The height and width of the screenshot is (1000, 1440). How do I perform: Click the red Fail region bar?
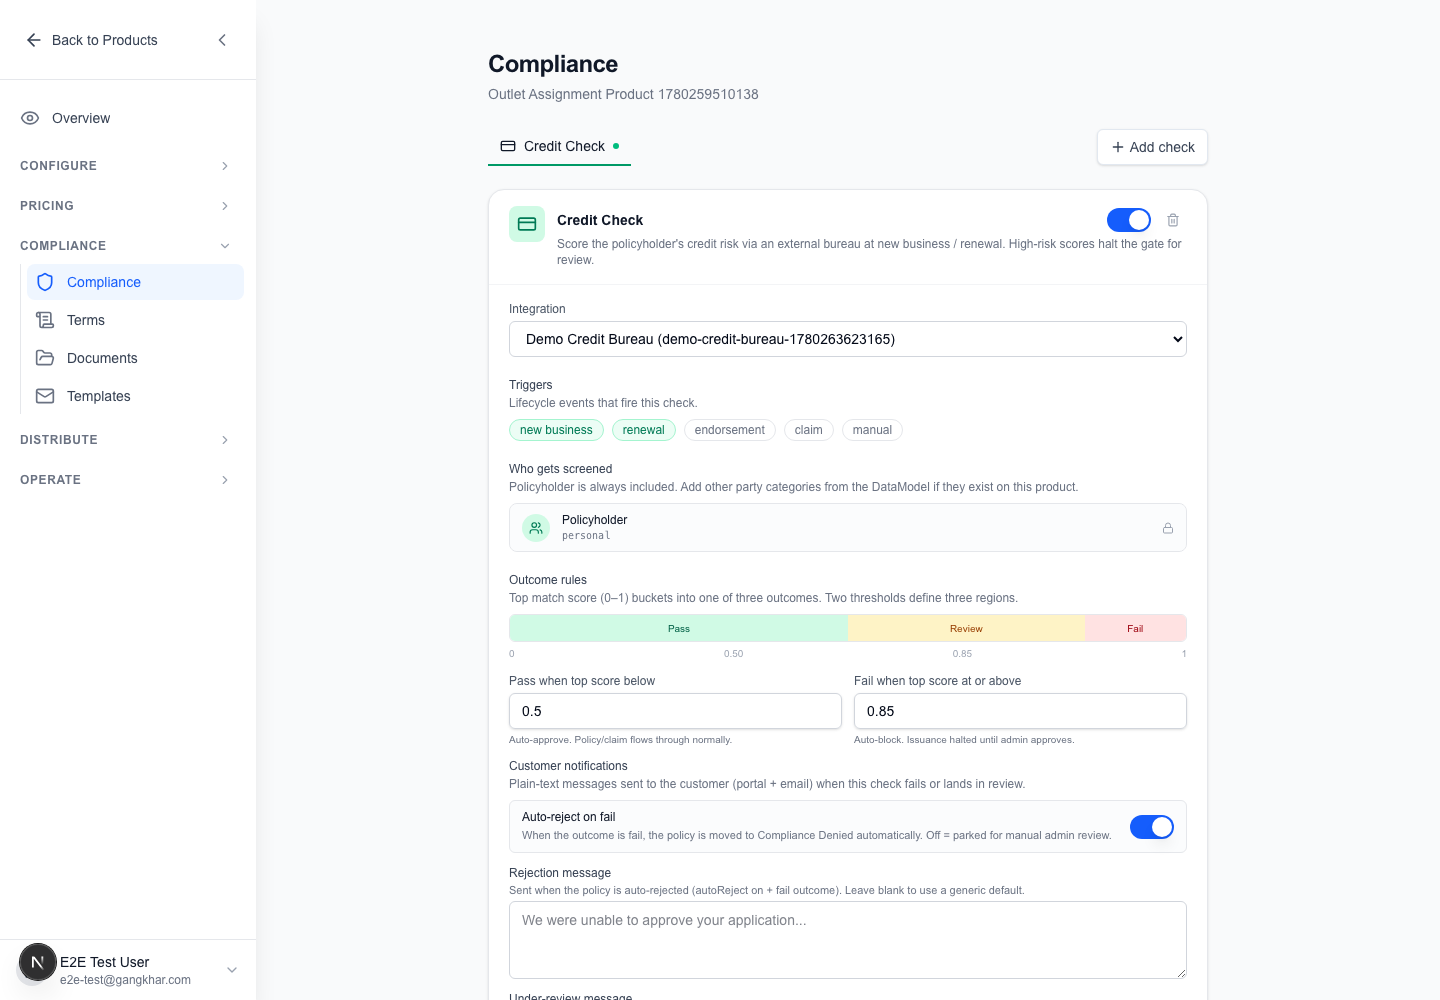[x=1135, y=628]
